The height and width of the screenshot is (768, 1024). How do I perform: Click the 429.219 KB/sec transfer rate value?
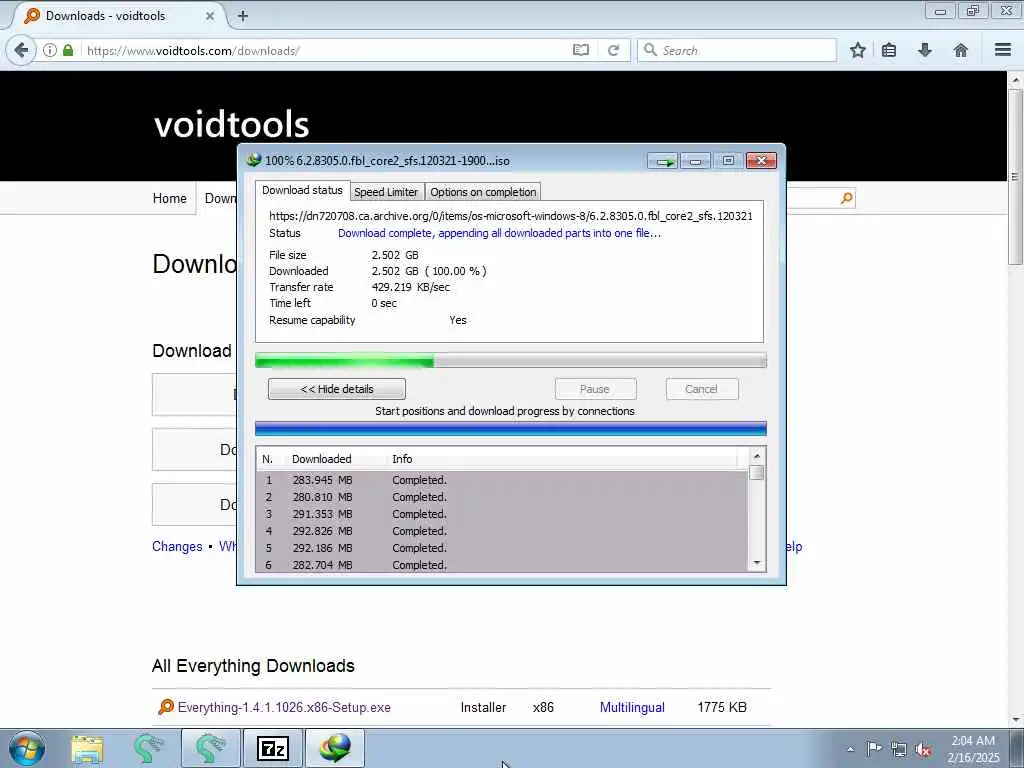(411, 287)
